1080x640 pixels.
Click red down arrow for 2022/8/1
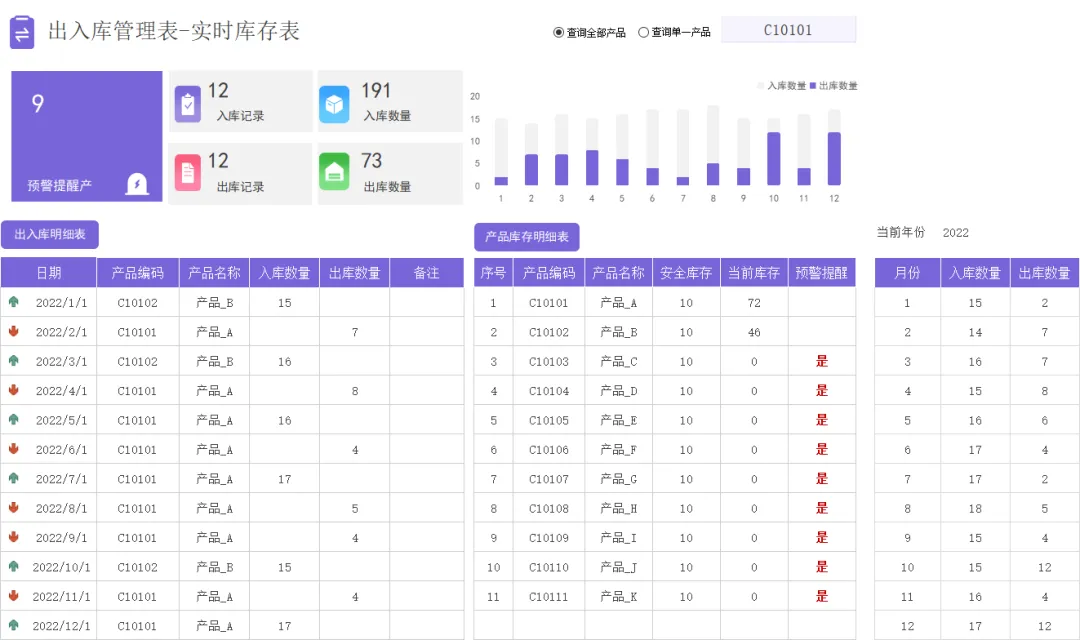pos(13,508)
